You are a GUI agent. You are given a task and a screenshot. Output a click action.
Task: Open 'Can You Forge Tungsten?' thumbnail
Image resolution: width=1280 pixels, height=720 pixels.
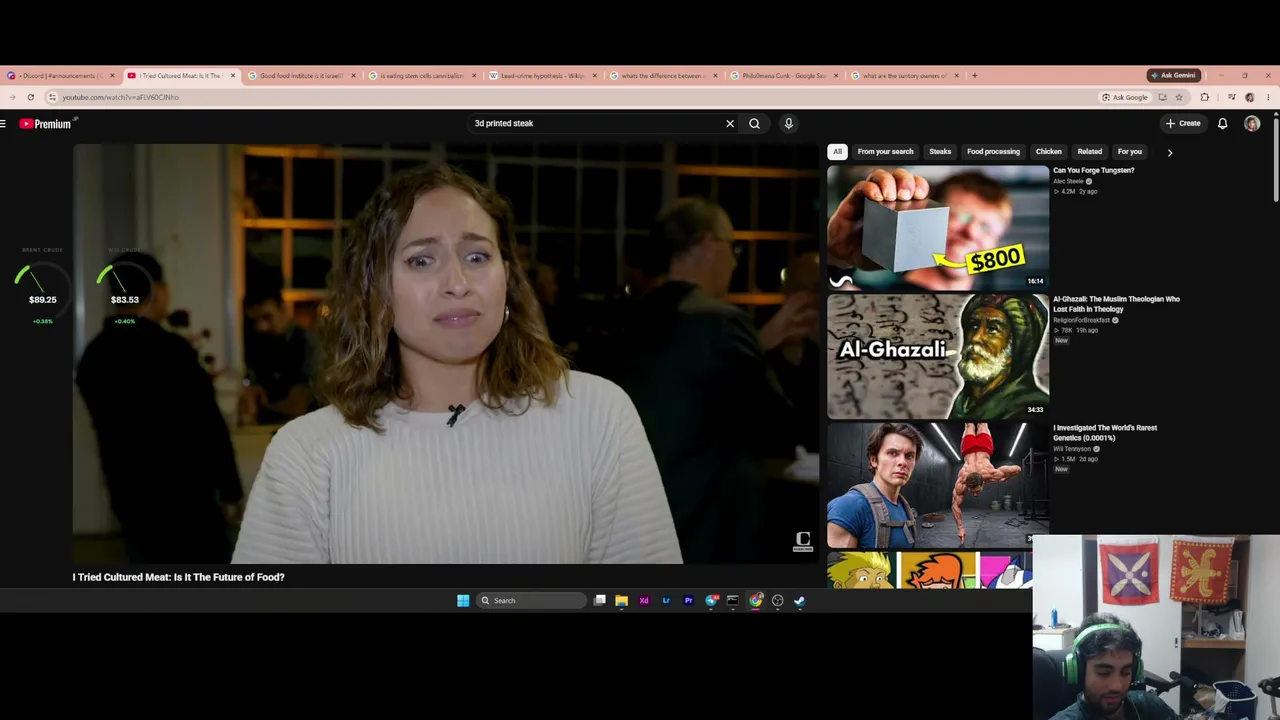coord(938,227)
